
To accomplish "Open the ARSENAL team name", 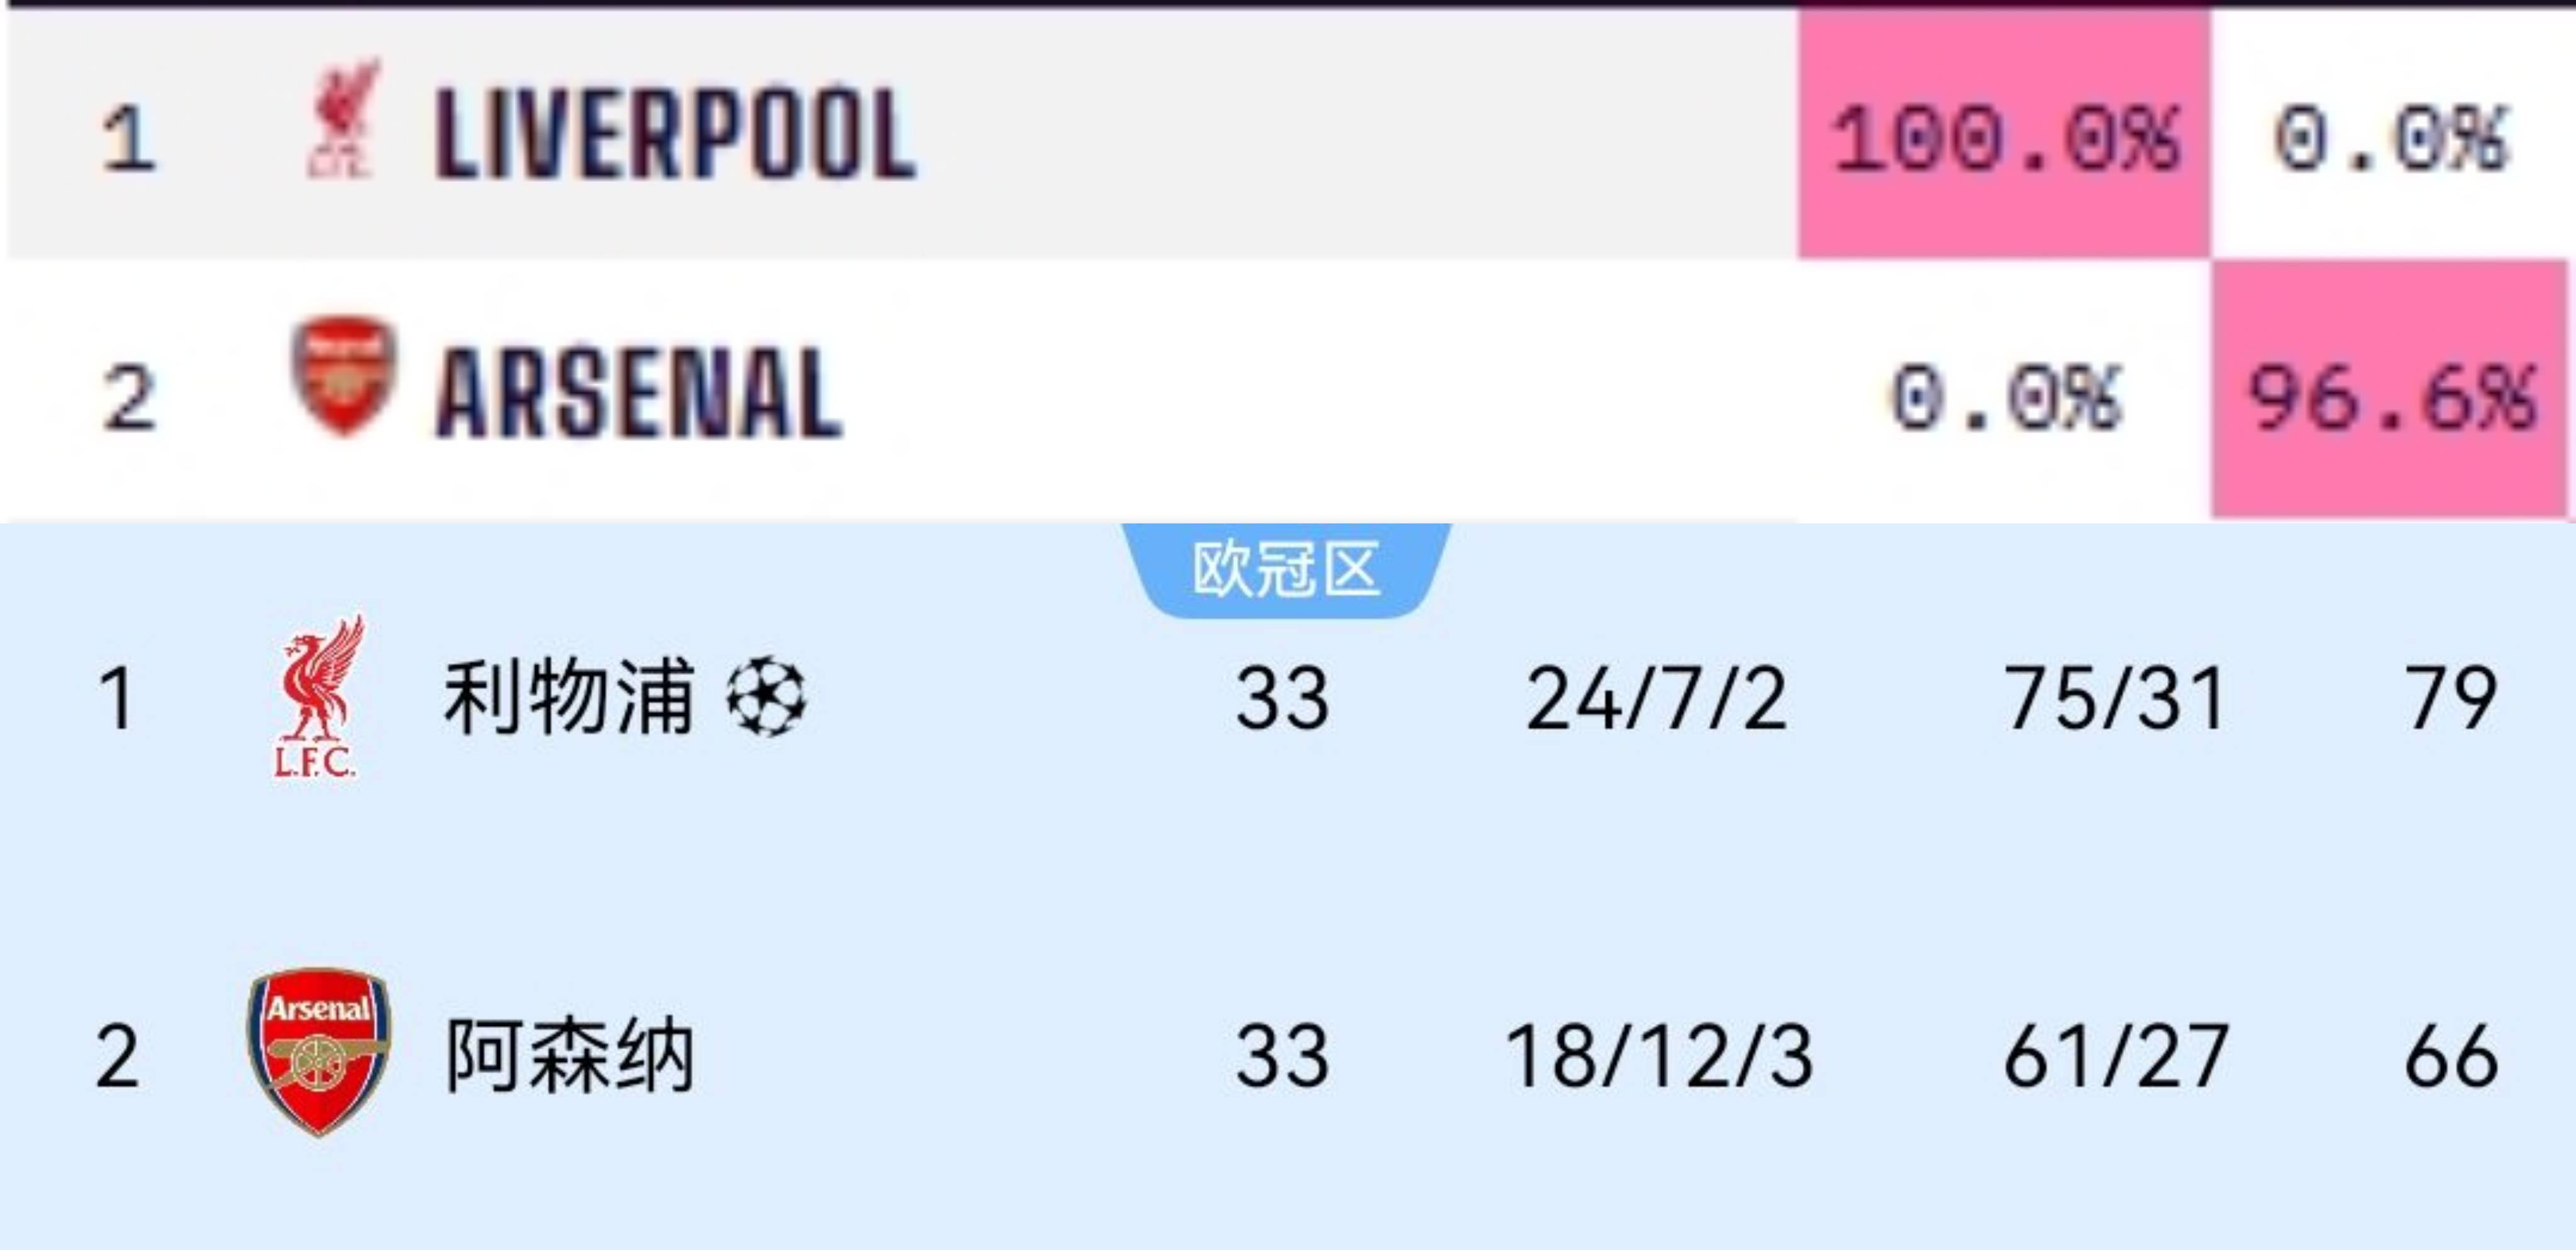I will 639,394.
